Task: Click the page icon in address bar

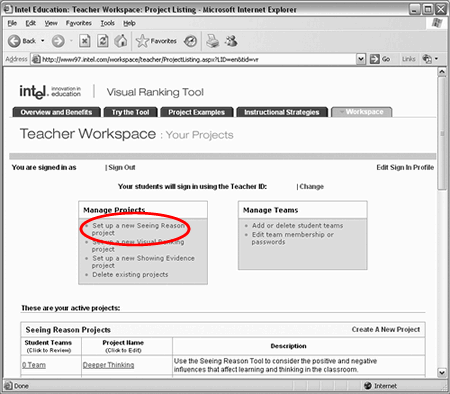Action: click(x=36, y=60)
